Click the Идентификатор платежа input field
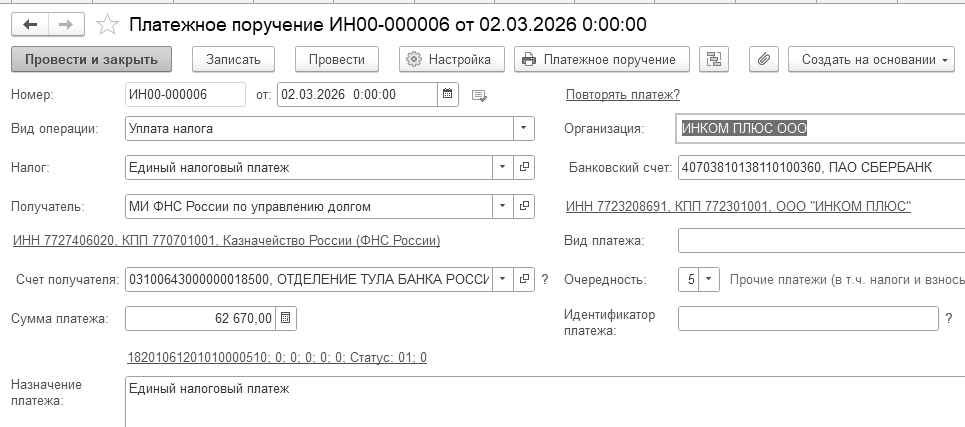 (807, 319)
